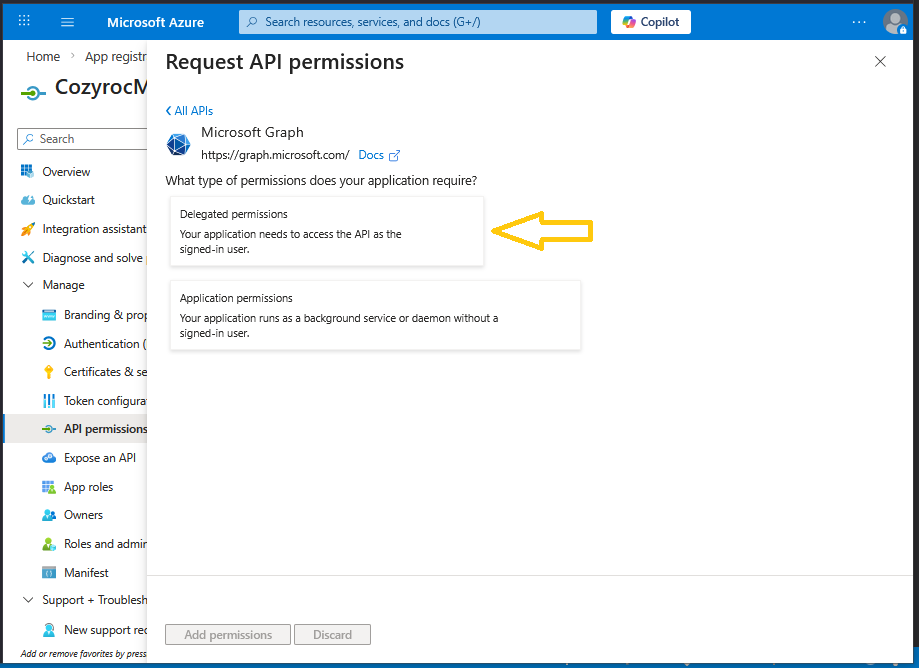Collapse the Manage section
Image resolution: width=919 pixels, height=668 pixels.
tap(27, 285)
